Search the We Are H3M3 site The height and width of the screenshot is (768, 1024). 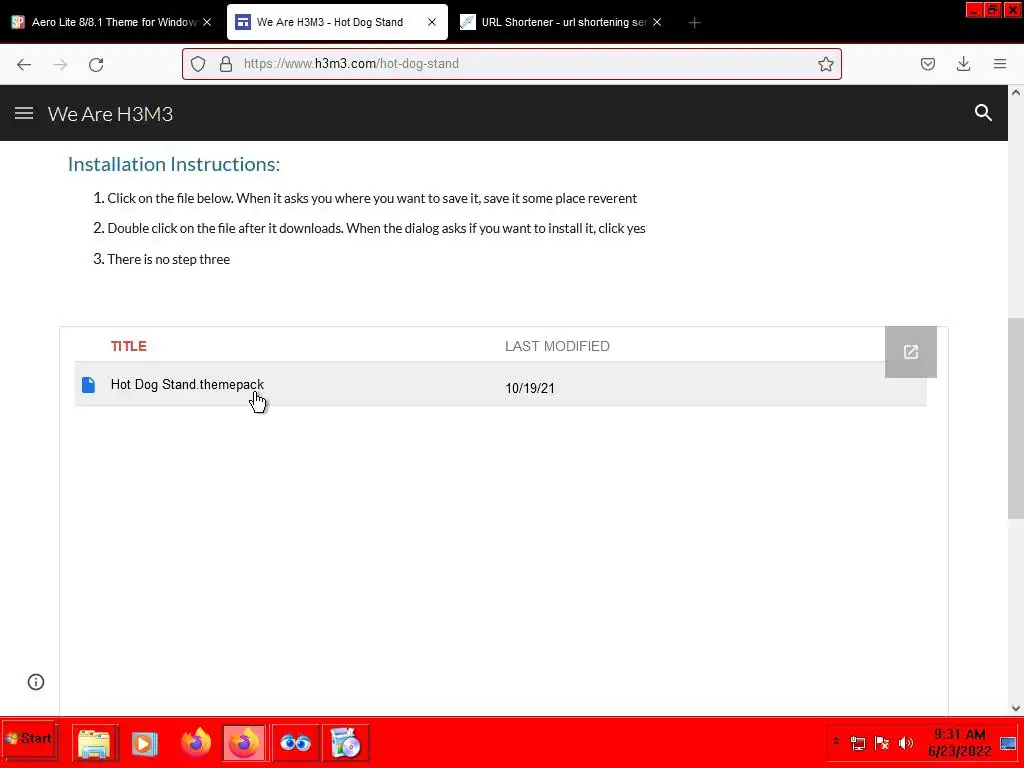pos(983,113)
